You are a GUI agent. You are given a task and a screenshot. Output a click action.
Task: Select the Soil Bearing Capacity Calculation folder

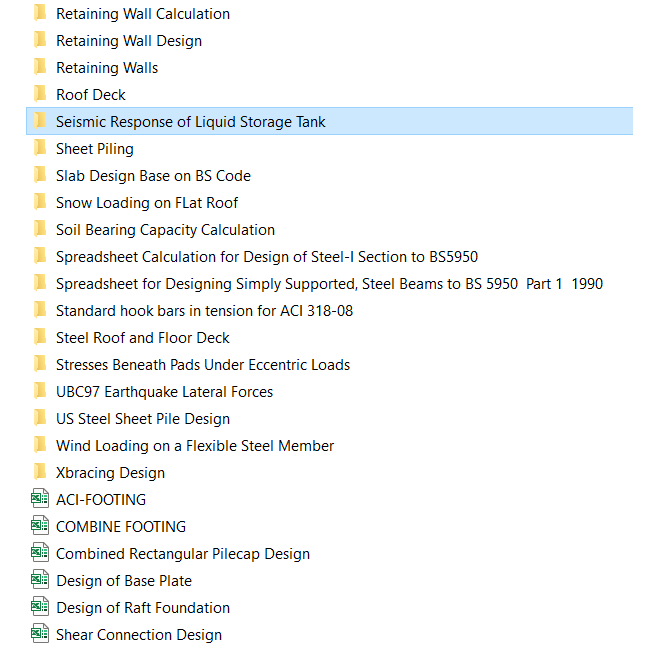(165, 230)
